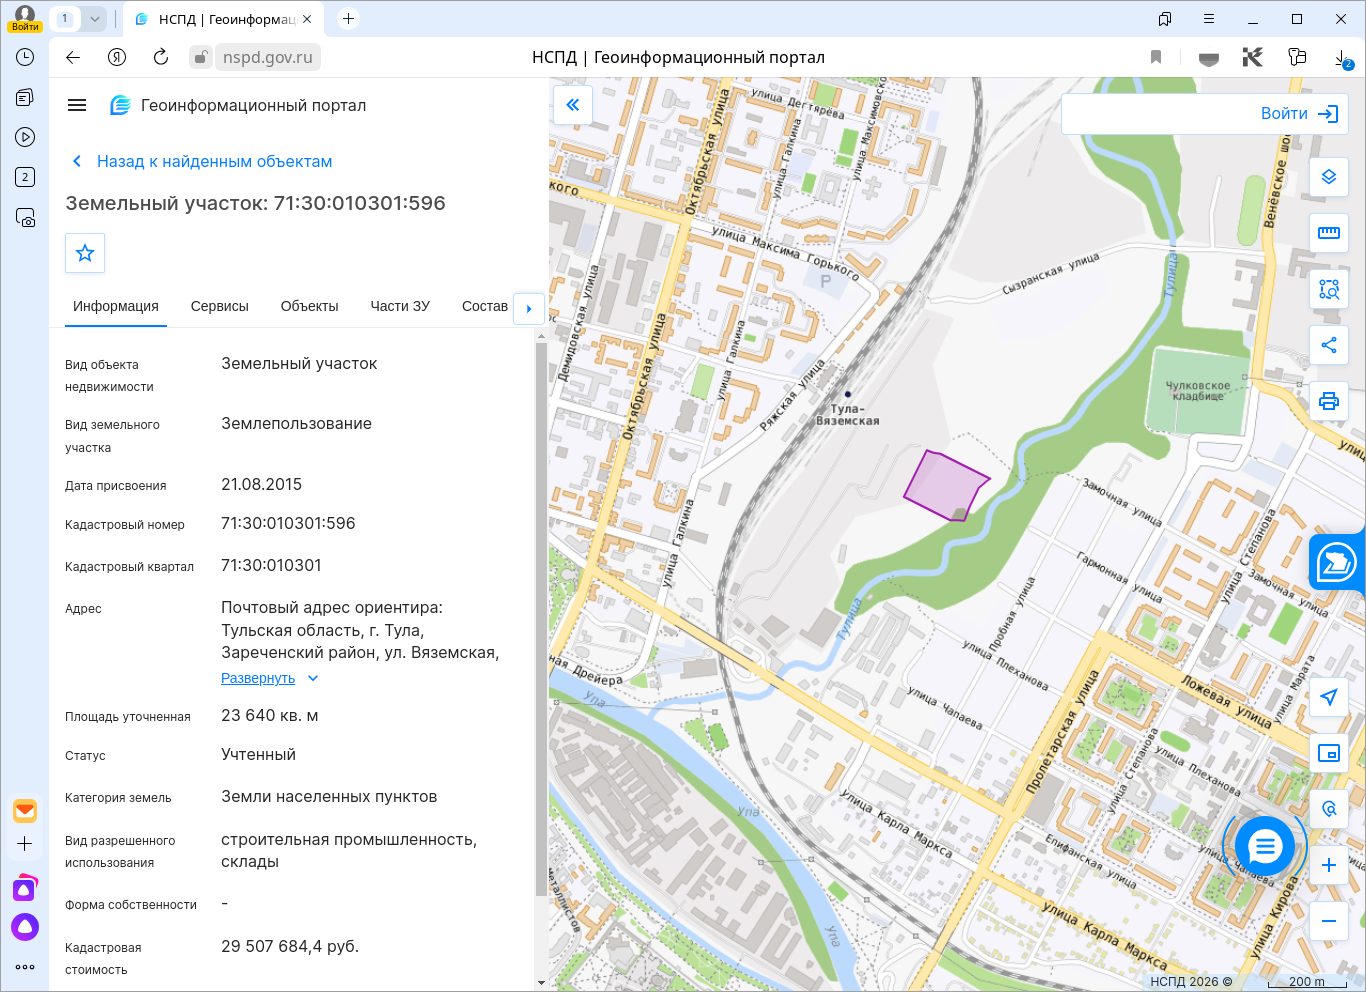The image size is (1366, 992).
Task: Share the map via the share icon
Action: click(1329, 346)
